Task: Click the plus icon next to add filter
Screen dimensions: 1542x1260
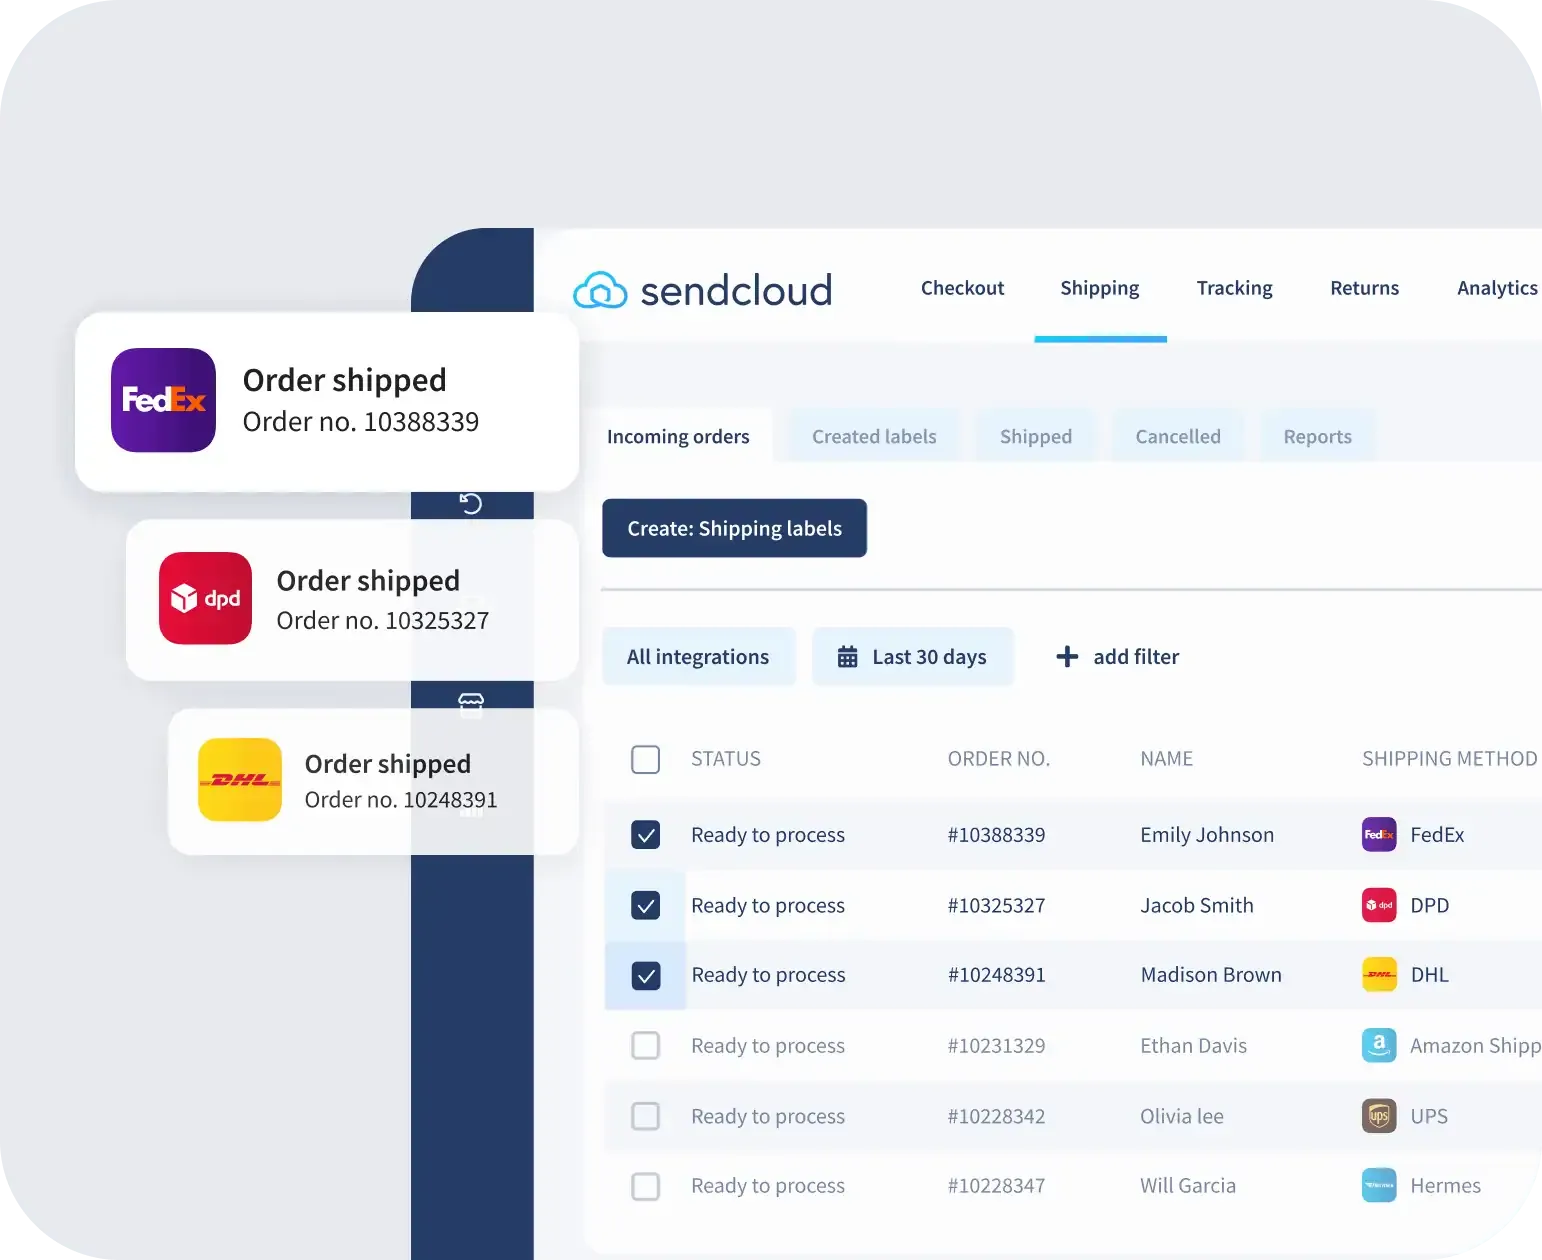Action: point(1067,656)
